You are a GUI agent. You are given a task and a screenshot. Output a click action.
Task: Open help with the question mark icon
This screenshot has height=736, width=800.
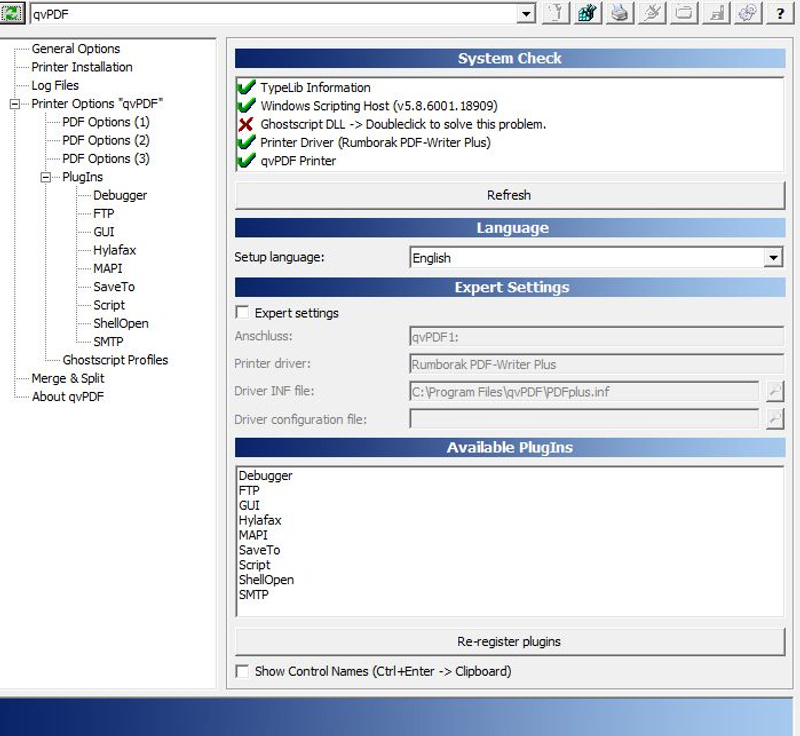pyautogui.click(x=779, y=14)
